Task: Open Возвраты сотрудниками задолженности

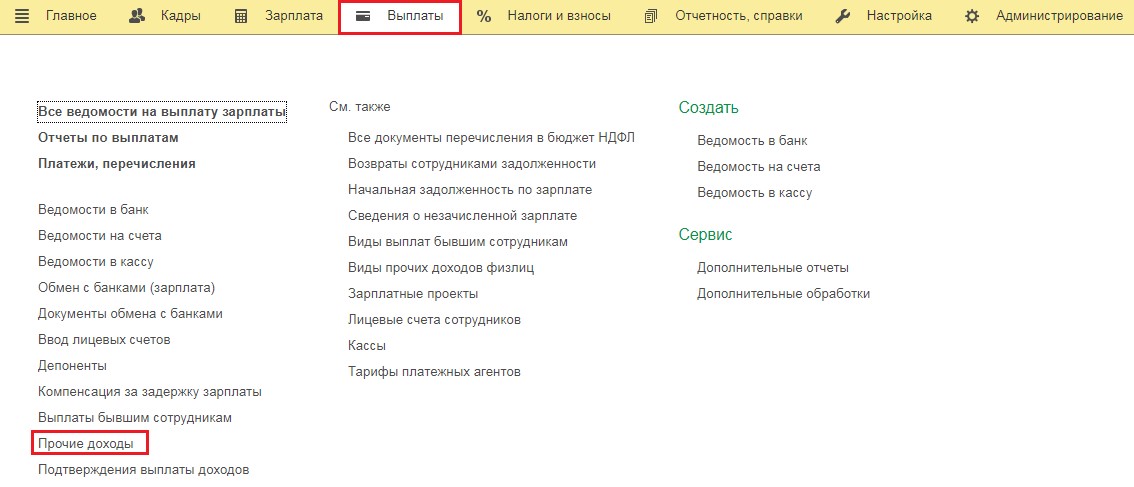Action: point(472,164)
